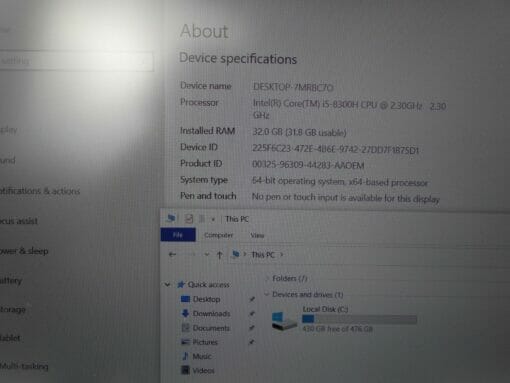Click the Local Disk (C:) drive icon
Screen dimensions: 510x383
(x=283, y=321)
